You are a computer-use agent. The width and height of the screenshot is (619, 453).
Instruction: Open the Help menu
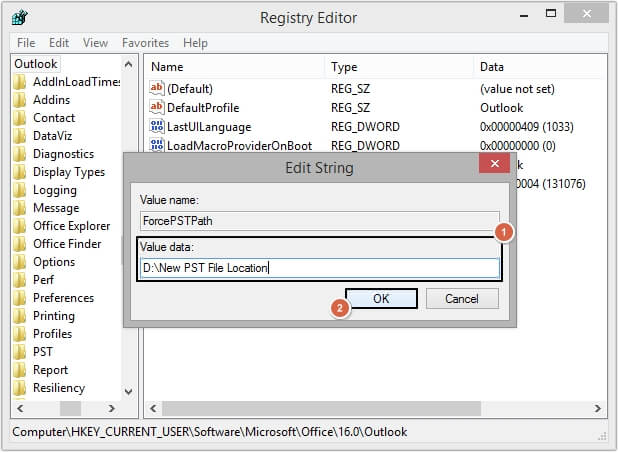[x=195, y=43]
